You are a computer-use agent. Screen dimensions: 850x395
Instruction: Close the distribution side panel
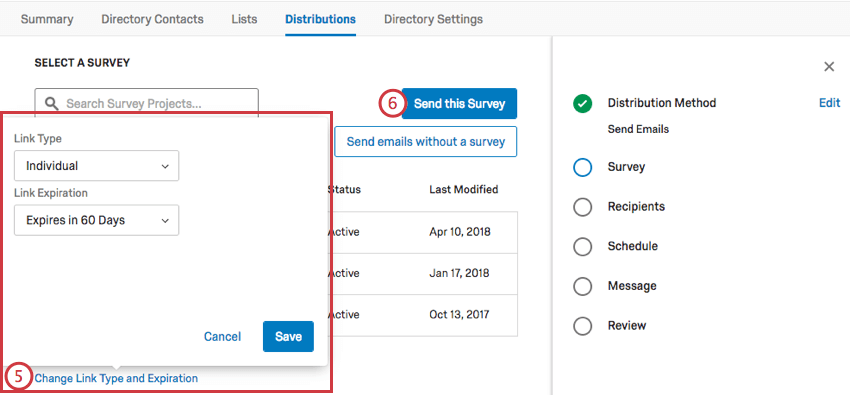829,67
